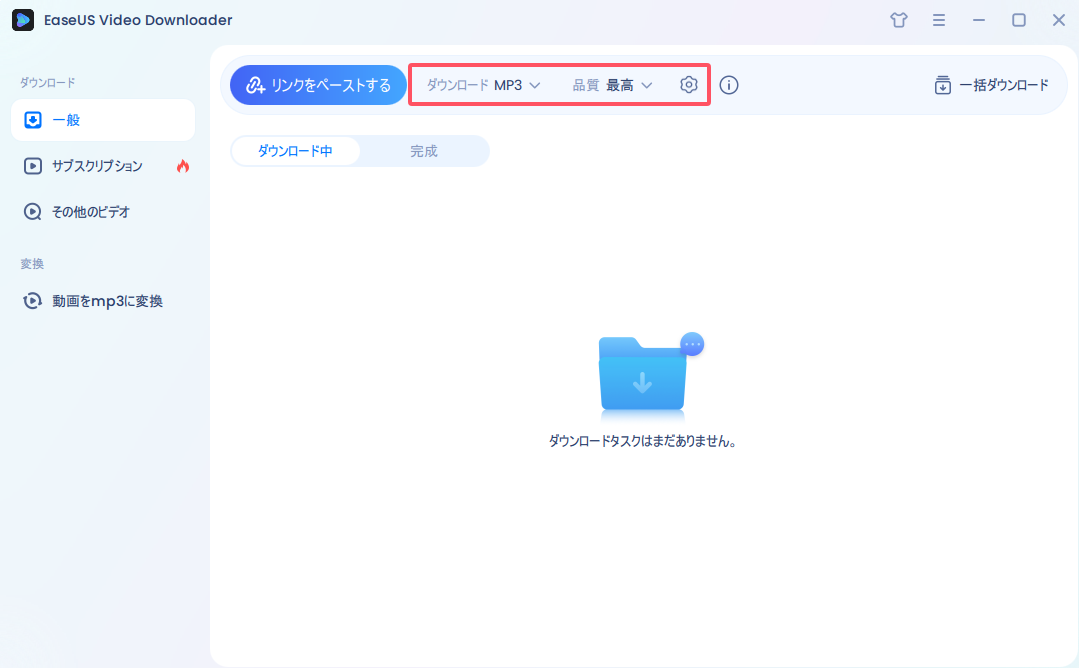The width and height of the screenshot is (1079, 668).
Task: Click the リンクをペーストする paste link button
Action: click(x=317, y=85)
